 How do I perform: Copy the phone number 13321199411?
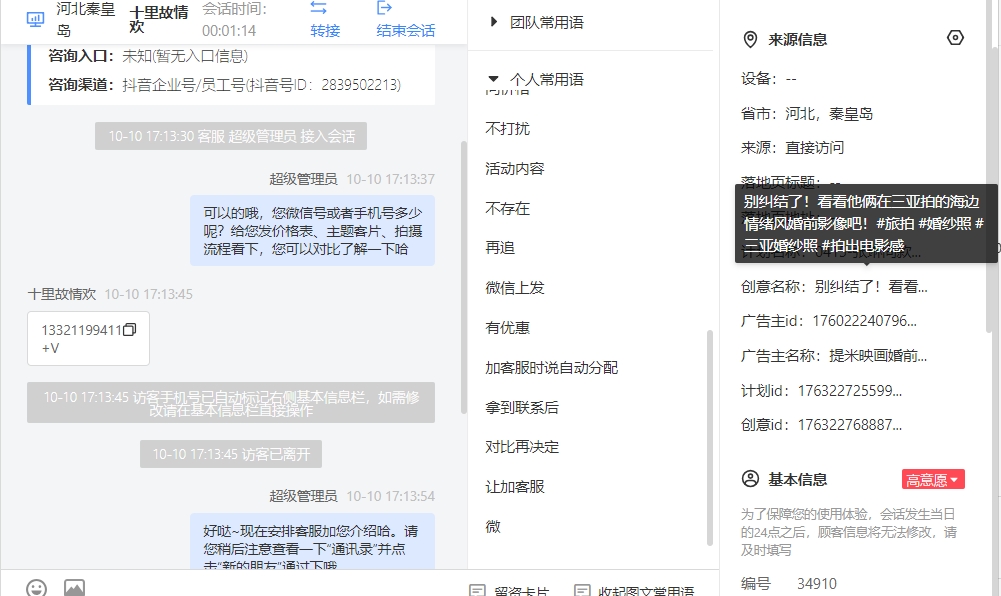click(x=130, y=330)
